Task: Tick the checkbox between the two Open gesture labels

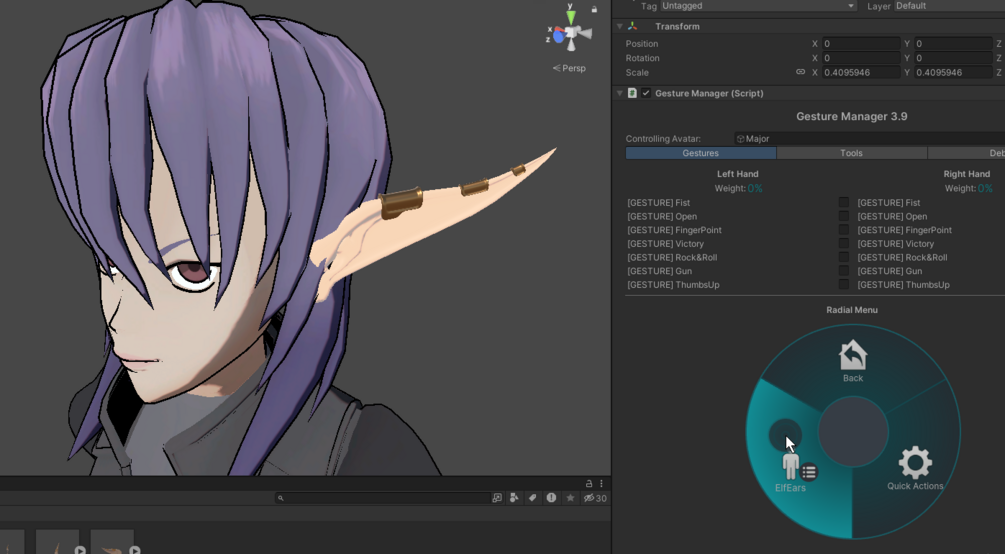Action: (843, 216)
